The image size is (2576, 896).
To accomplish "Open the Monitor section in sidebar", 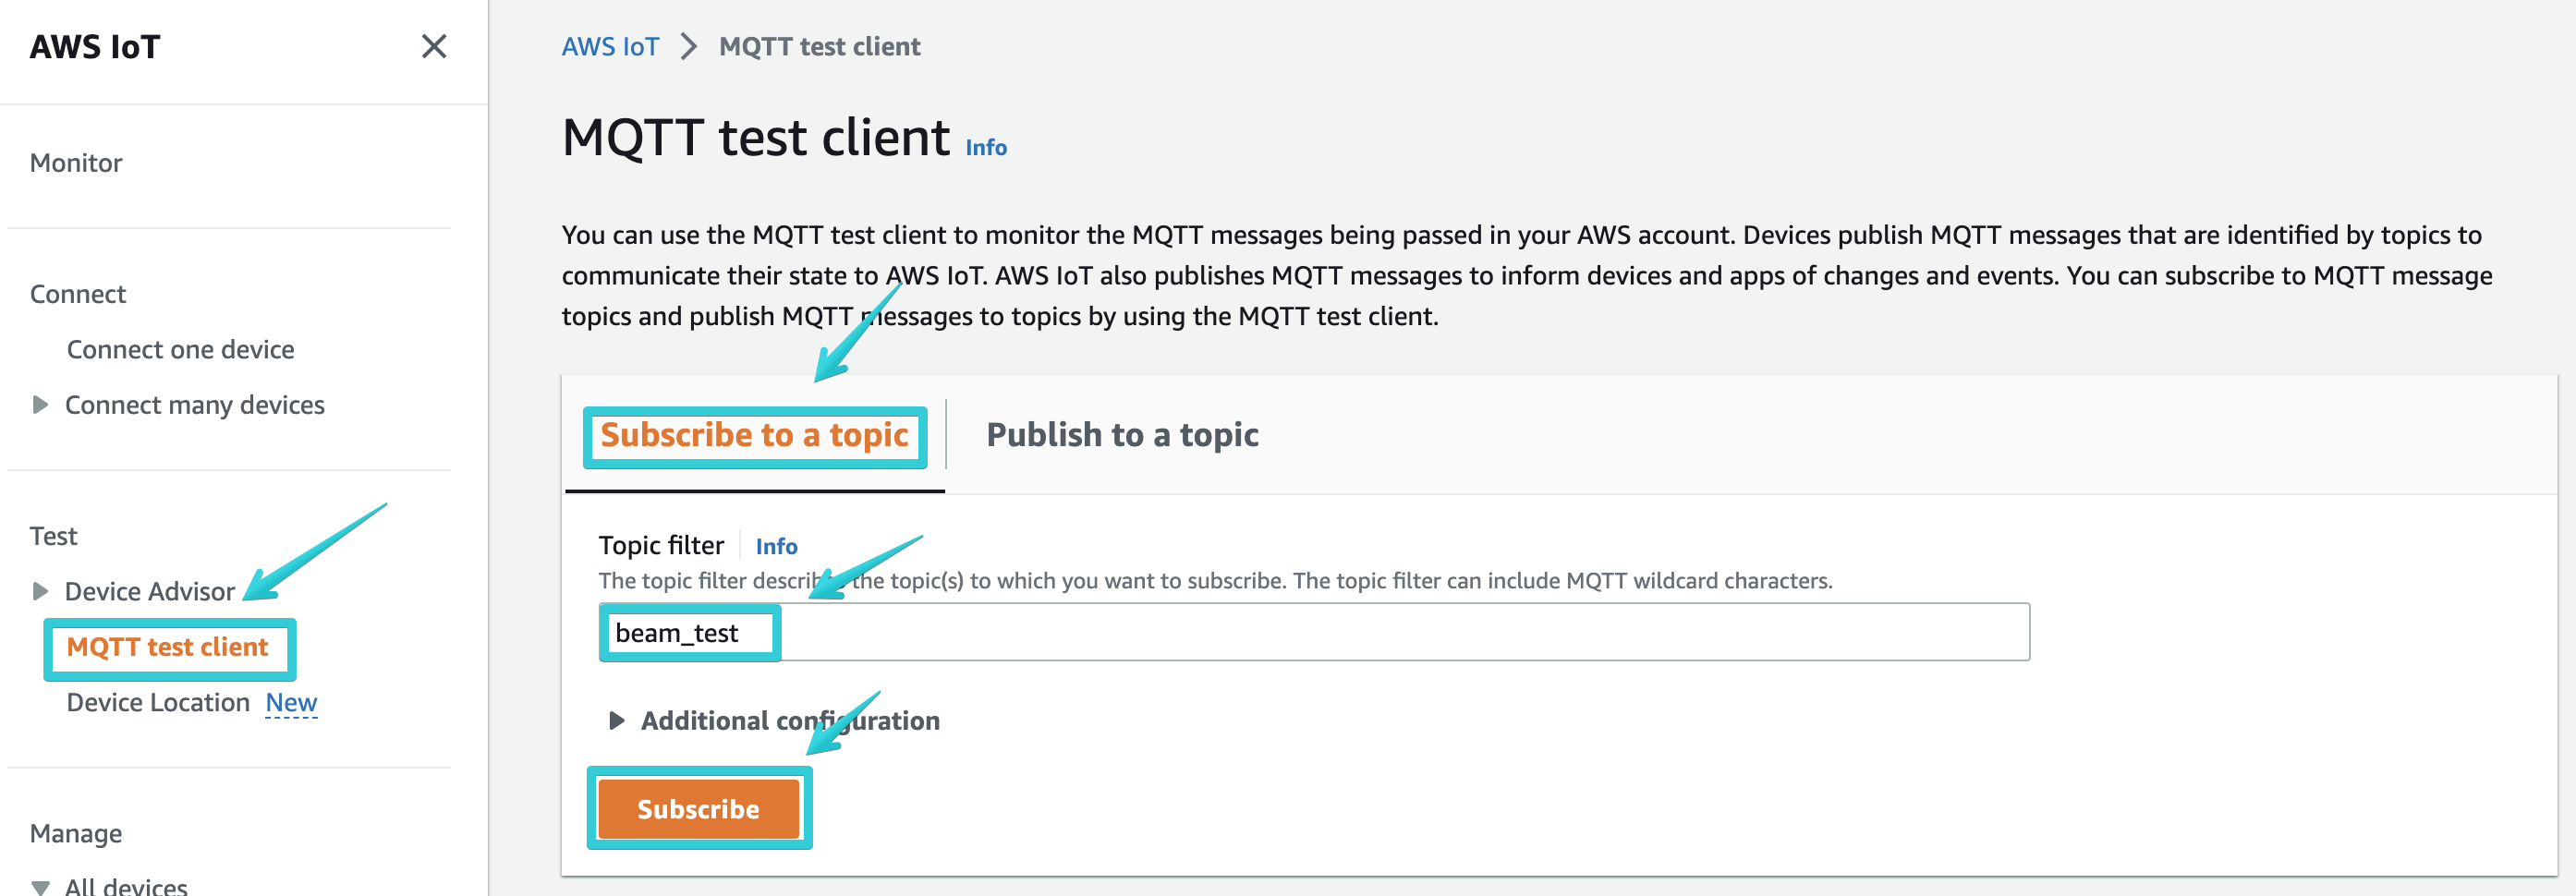I will 75,162.
